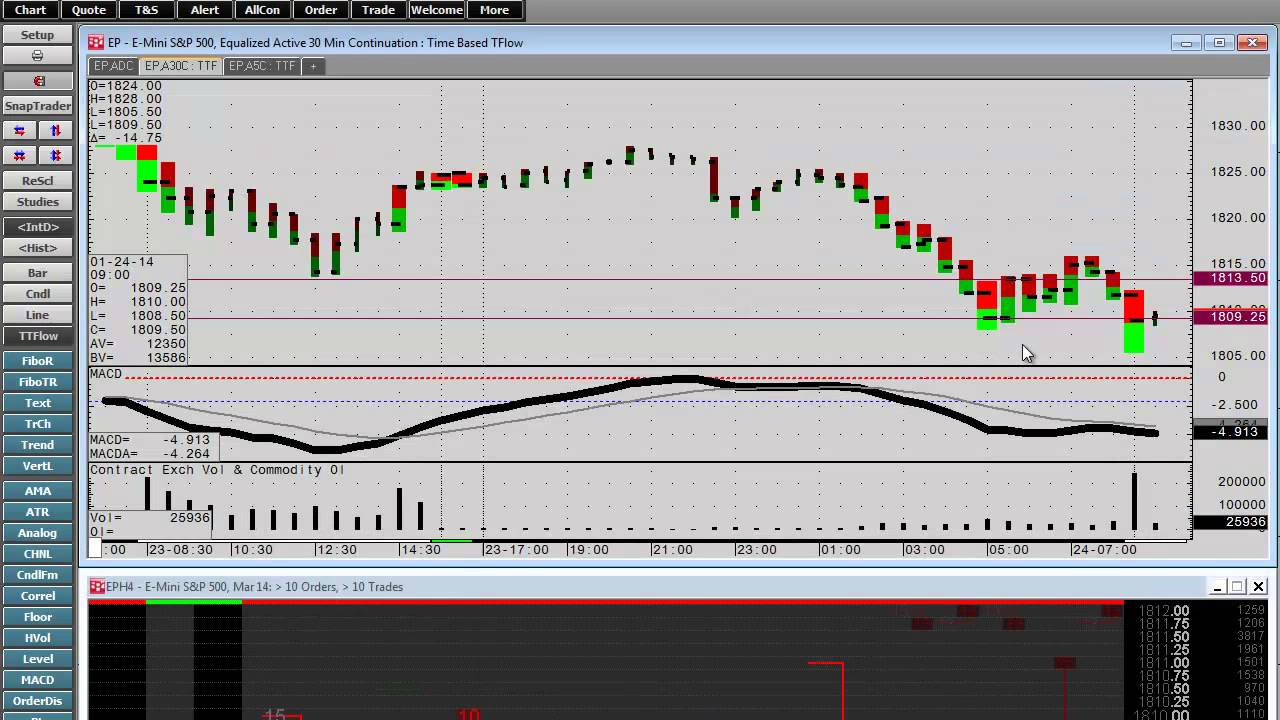Screen dimensions: 1280x720
Task: Click the horizontal compress arrows icon
Action: (x=19, y=156)
